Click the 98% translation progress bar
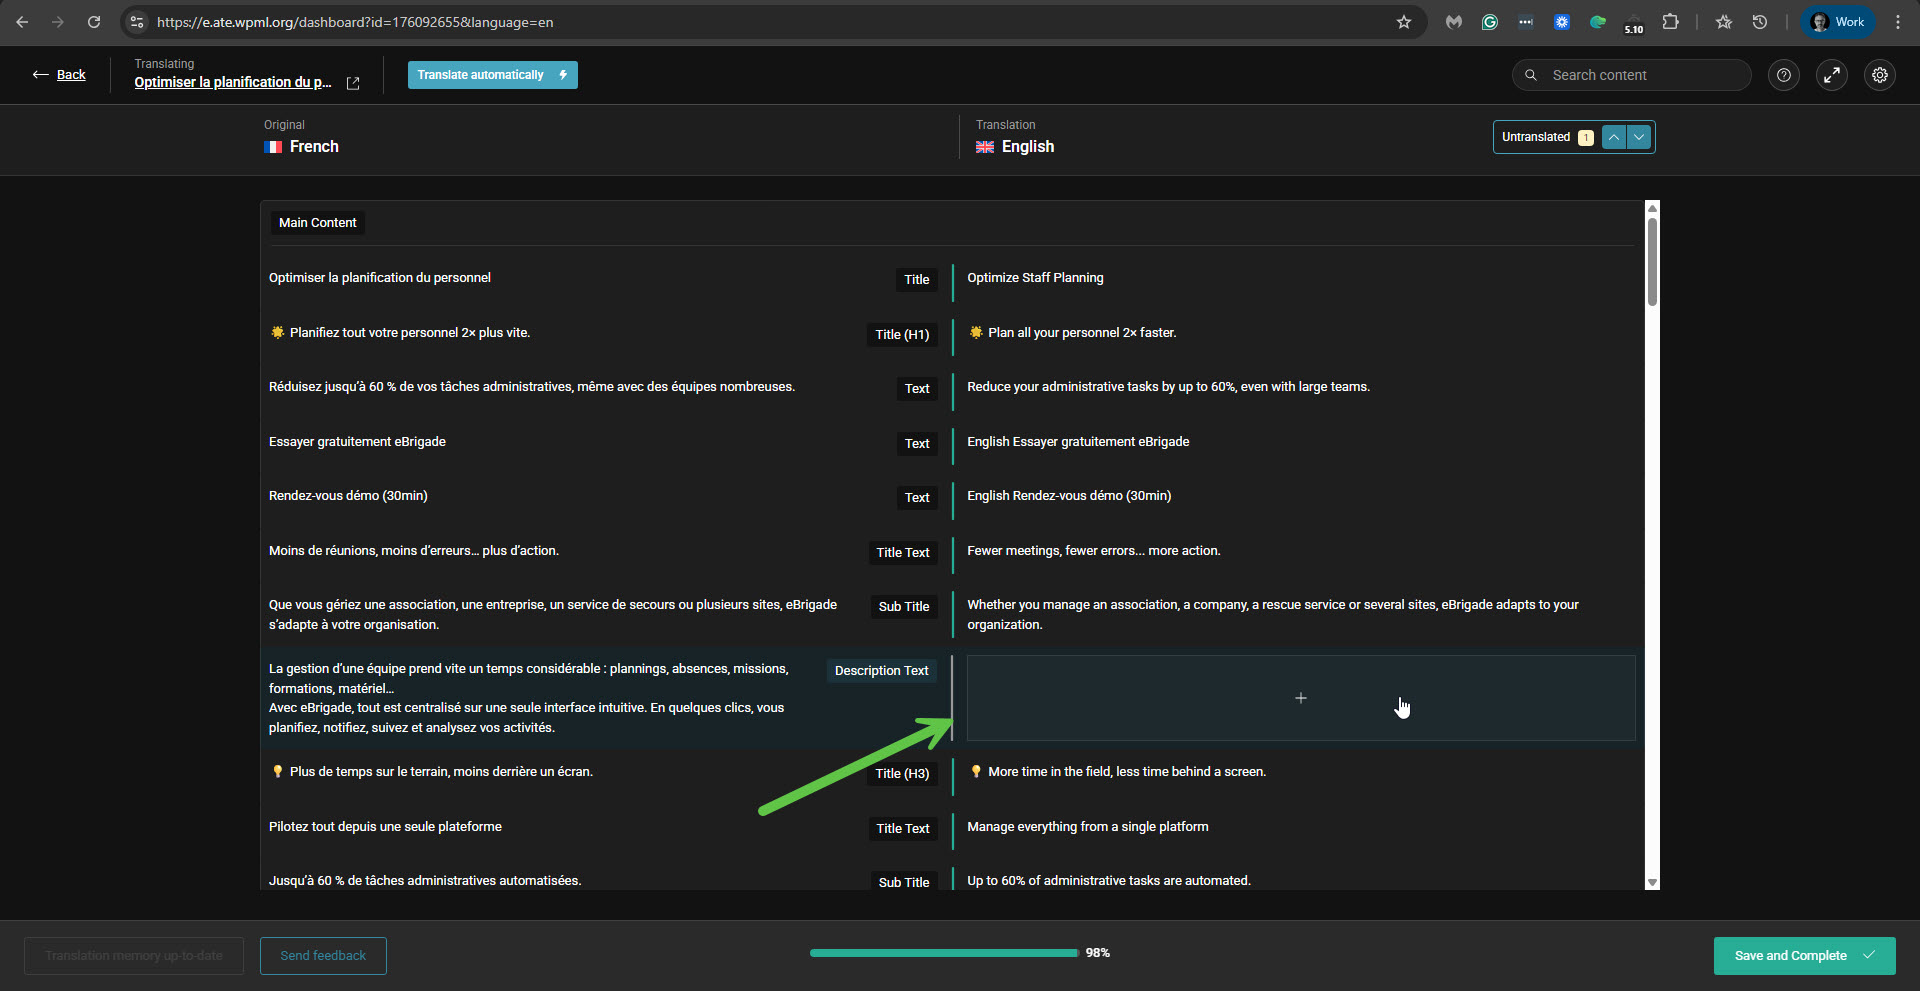Screen dimensions: 1920x991 (943, 953)
